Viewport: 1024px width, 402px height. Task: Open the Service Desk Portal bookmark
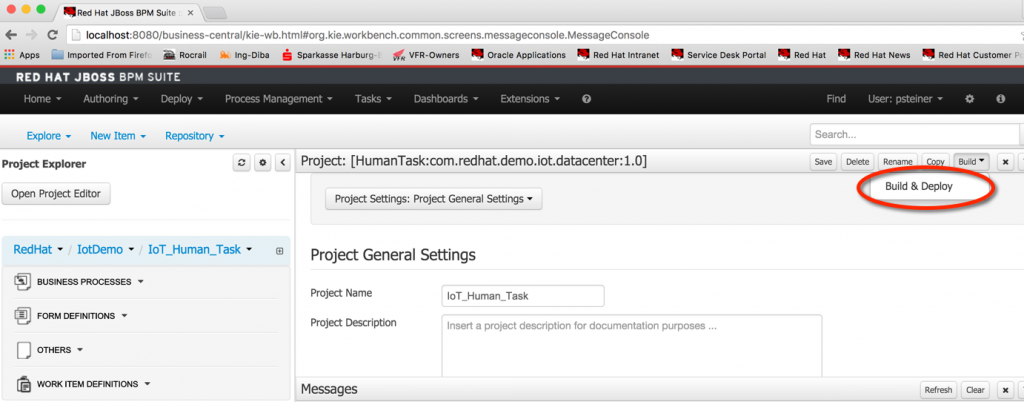coord(719,55)
